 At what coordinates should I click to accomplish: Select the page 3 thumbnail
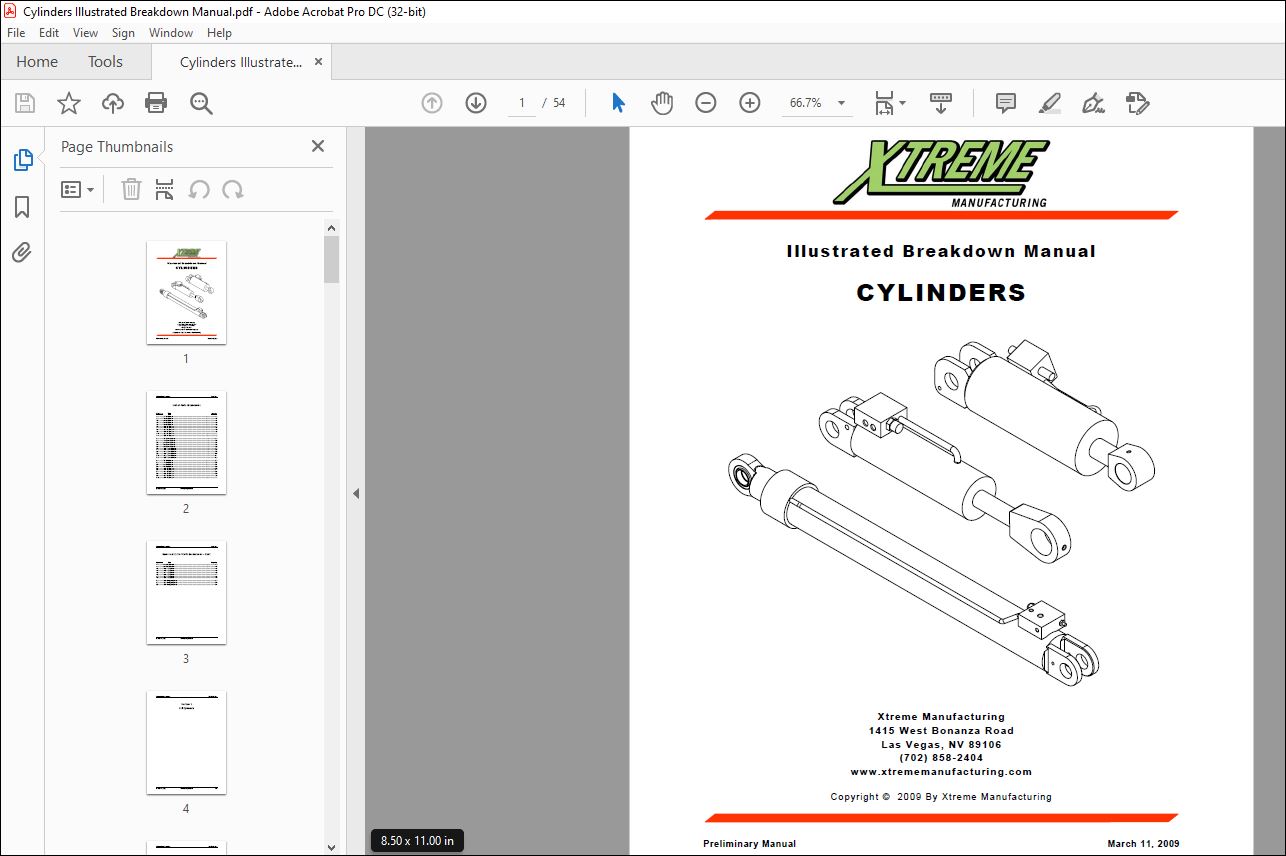click(186, 592)
